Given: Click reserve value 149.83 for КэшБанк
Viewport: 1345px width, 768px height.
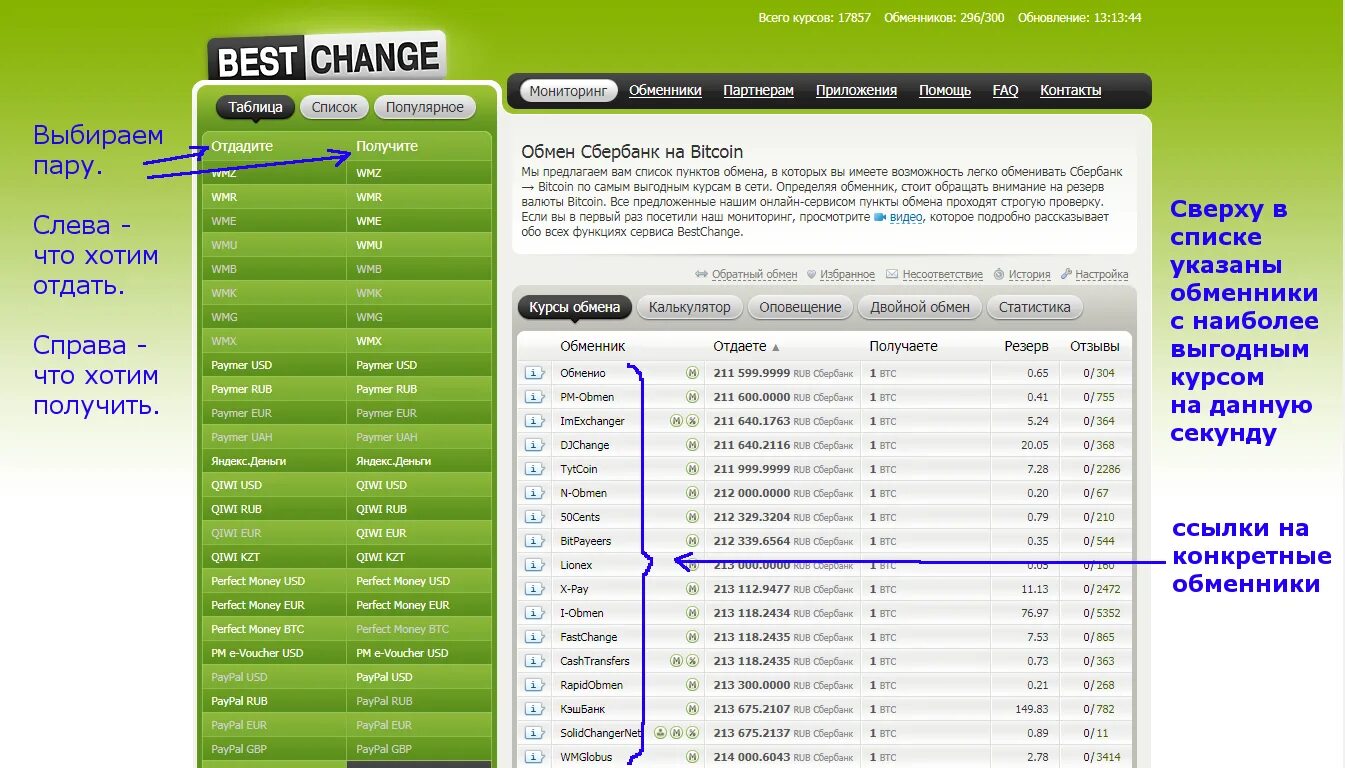Looking at the screenshot, I should click(1032, 709).
